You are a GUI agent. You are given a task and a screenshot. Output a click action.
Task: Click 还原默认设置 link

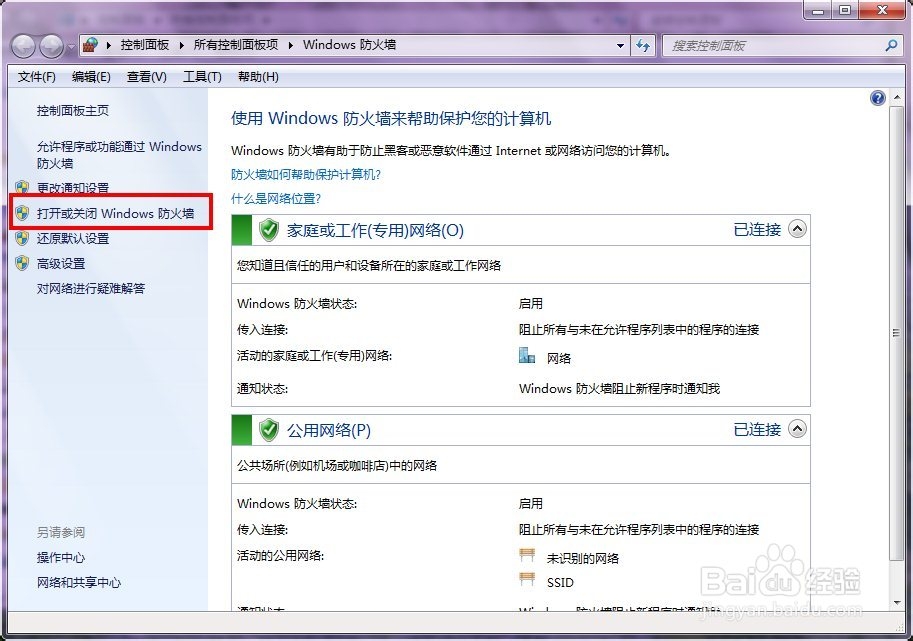click(x=73, y=238)
